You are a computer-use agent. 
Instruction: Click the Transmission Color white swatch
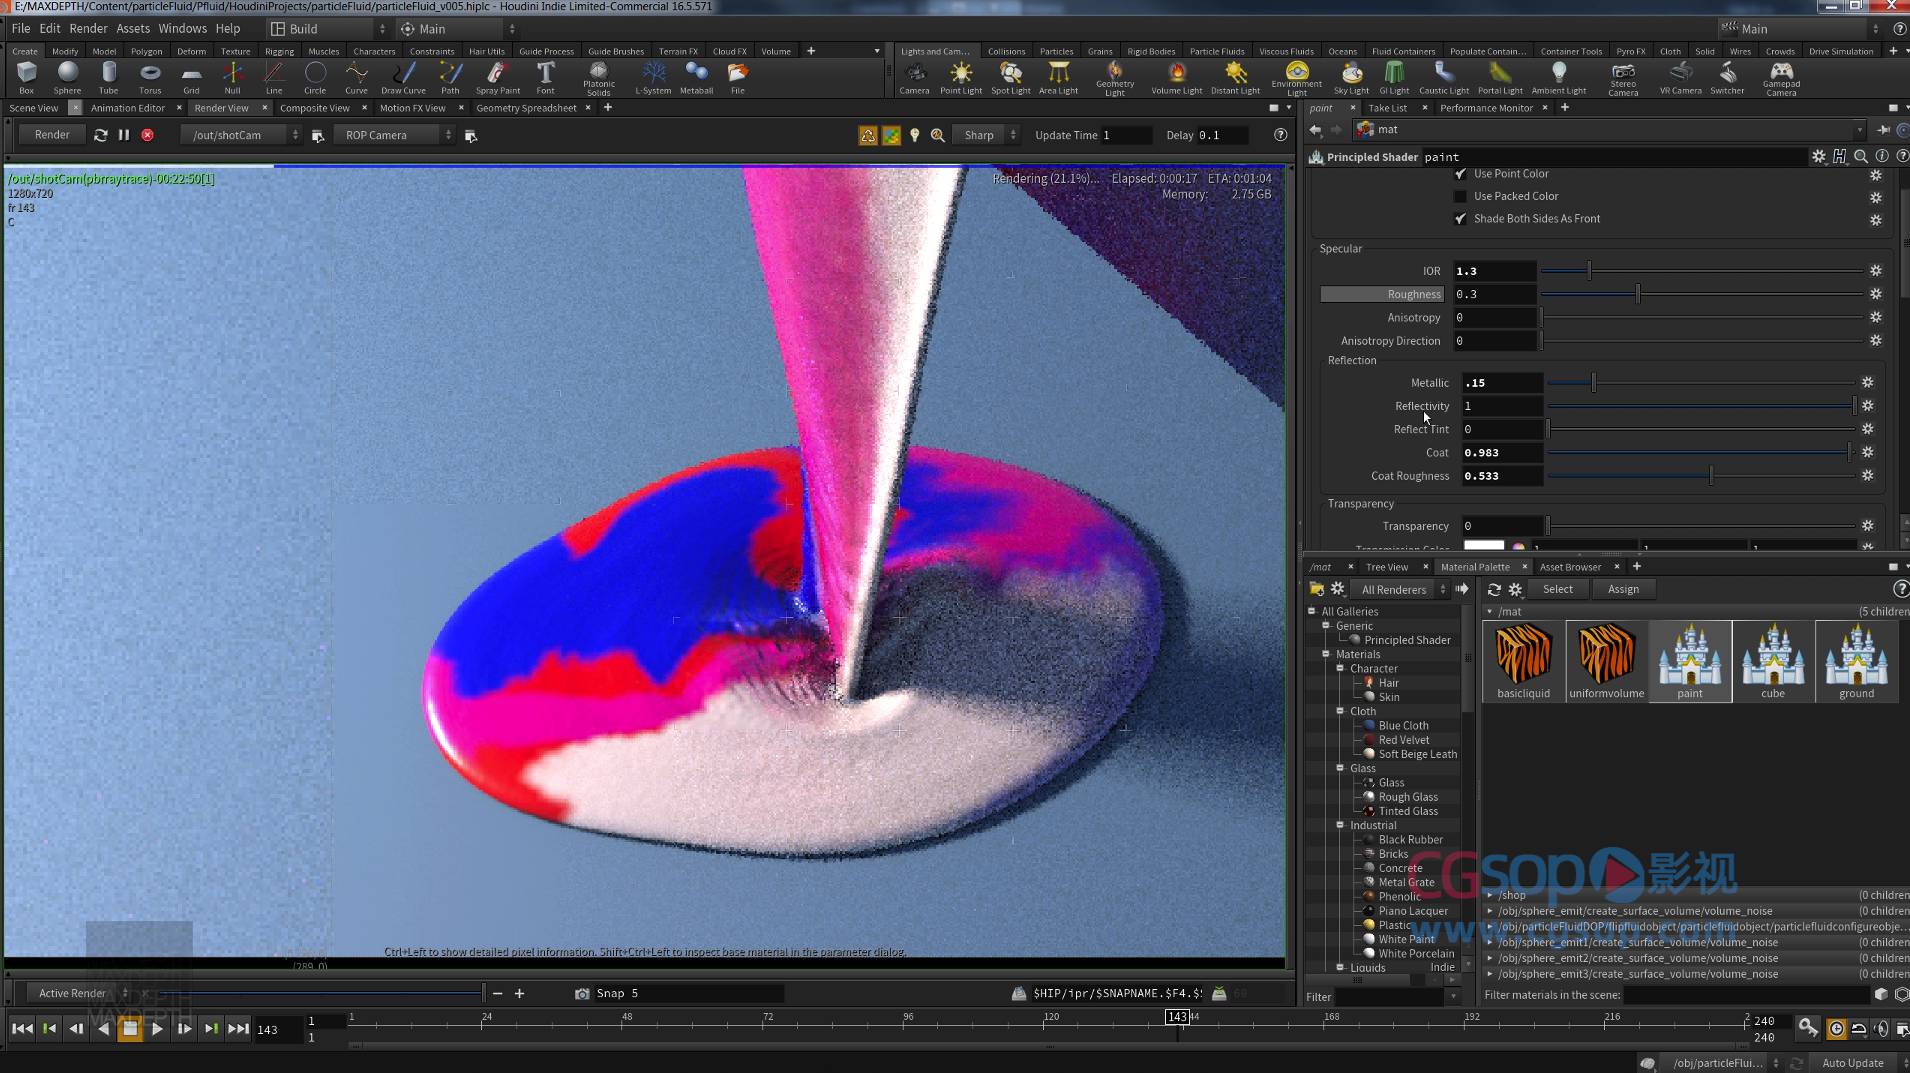click(1484, 546)
